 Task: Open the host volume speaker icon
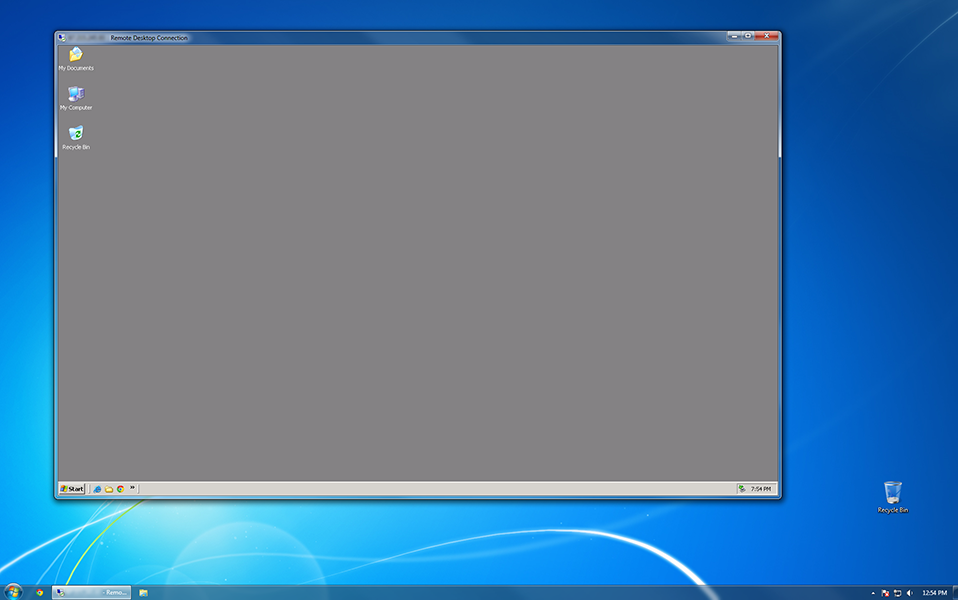point(910,593)
